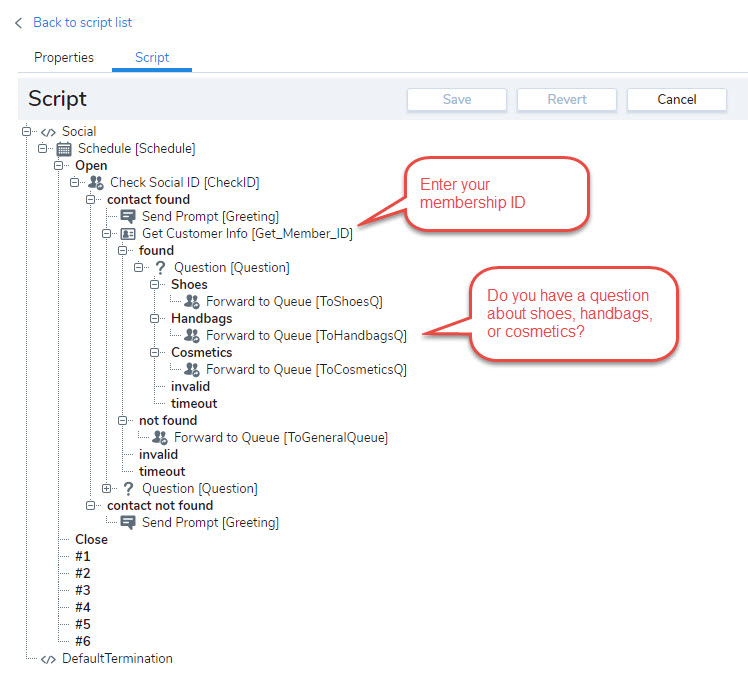Click the ToCosmeticsQ forward queue icon
The height and width of the screenshot is (699, 748).
point(192,369)
